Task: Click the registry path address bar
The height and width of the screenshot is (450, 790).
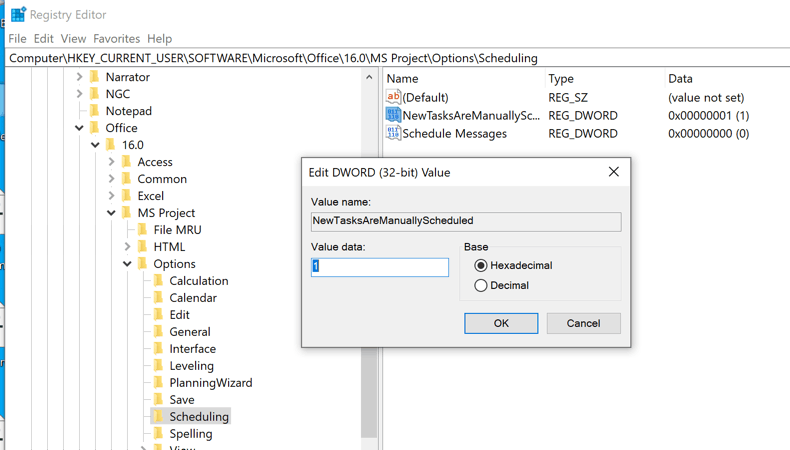Action: click(x=398, y=58)
